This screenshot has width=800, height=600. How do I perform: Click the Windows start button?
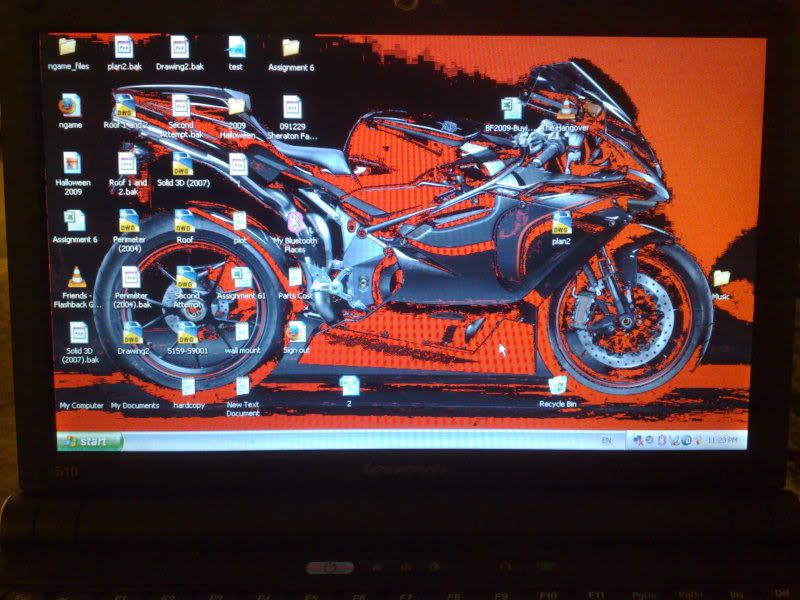click(90, 441)
